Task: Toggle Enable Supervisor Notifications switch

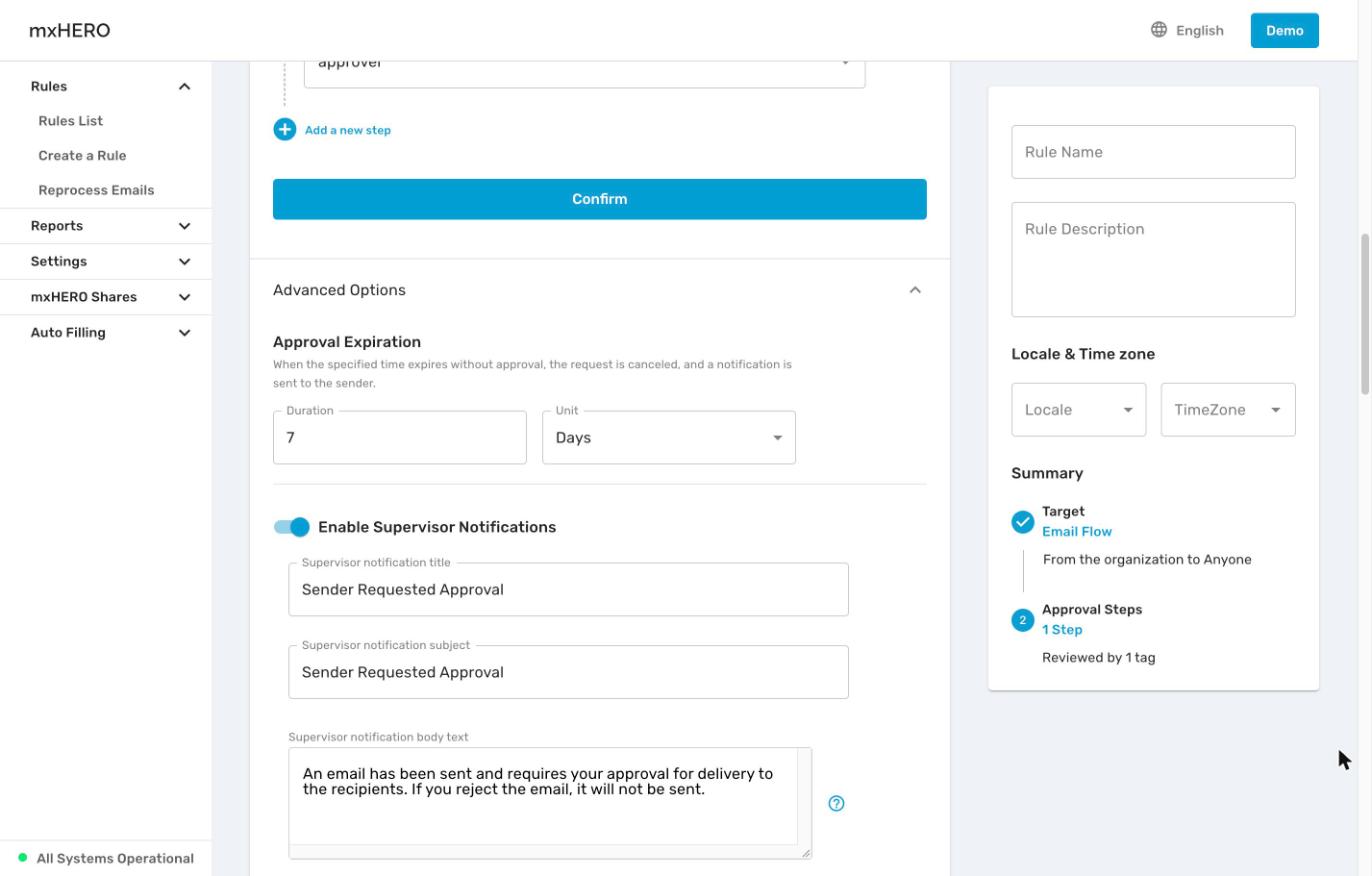Action: pyautogui.click(x=292, y=527)
